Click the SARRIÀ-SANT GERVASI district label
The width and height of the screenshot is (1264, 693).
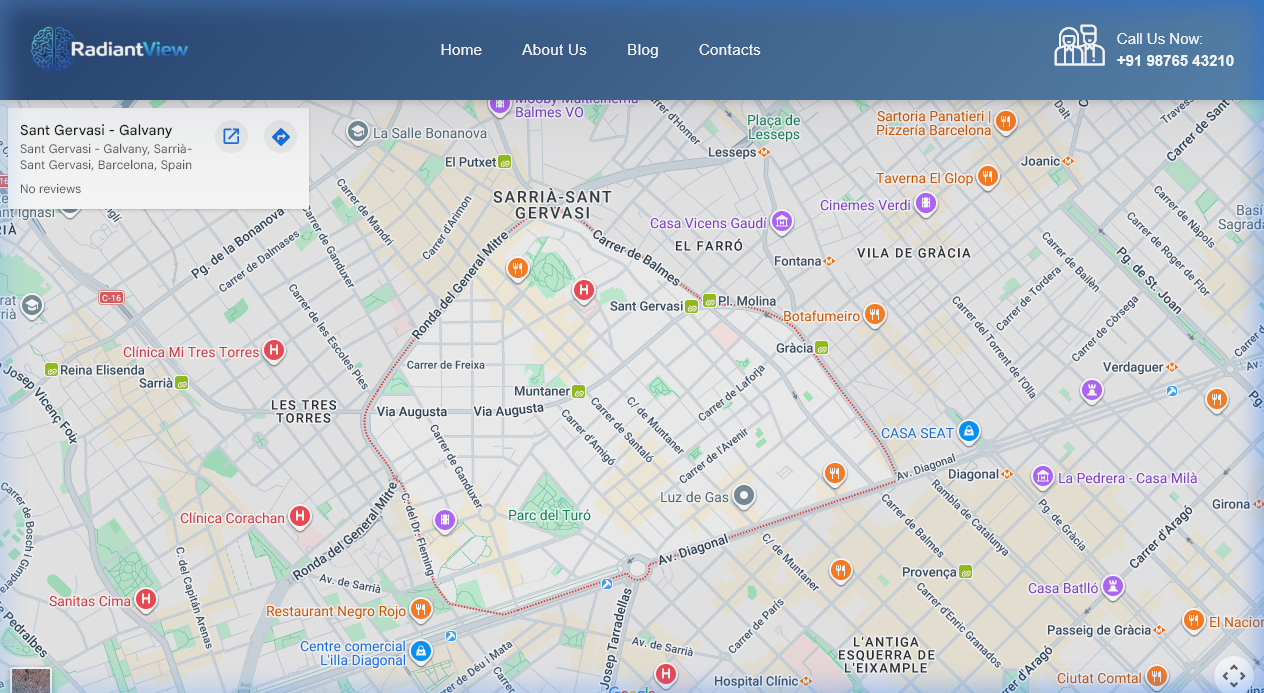[553, 205]
